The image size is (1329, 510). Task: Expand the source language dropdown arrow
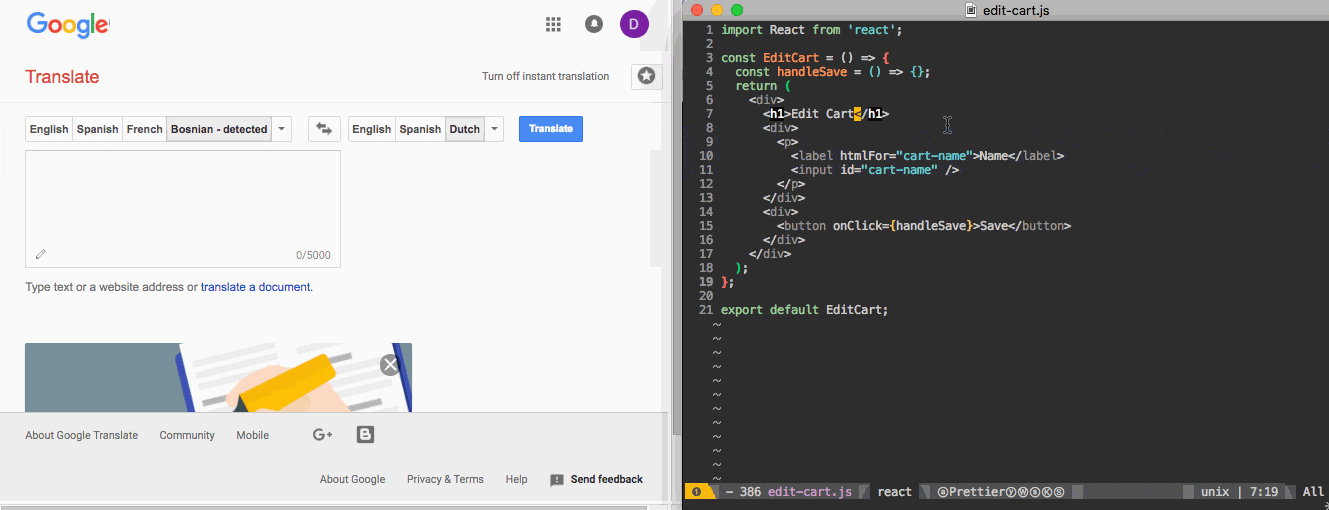click(x=282, y=129)
